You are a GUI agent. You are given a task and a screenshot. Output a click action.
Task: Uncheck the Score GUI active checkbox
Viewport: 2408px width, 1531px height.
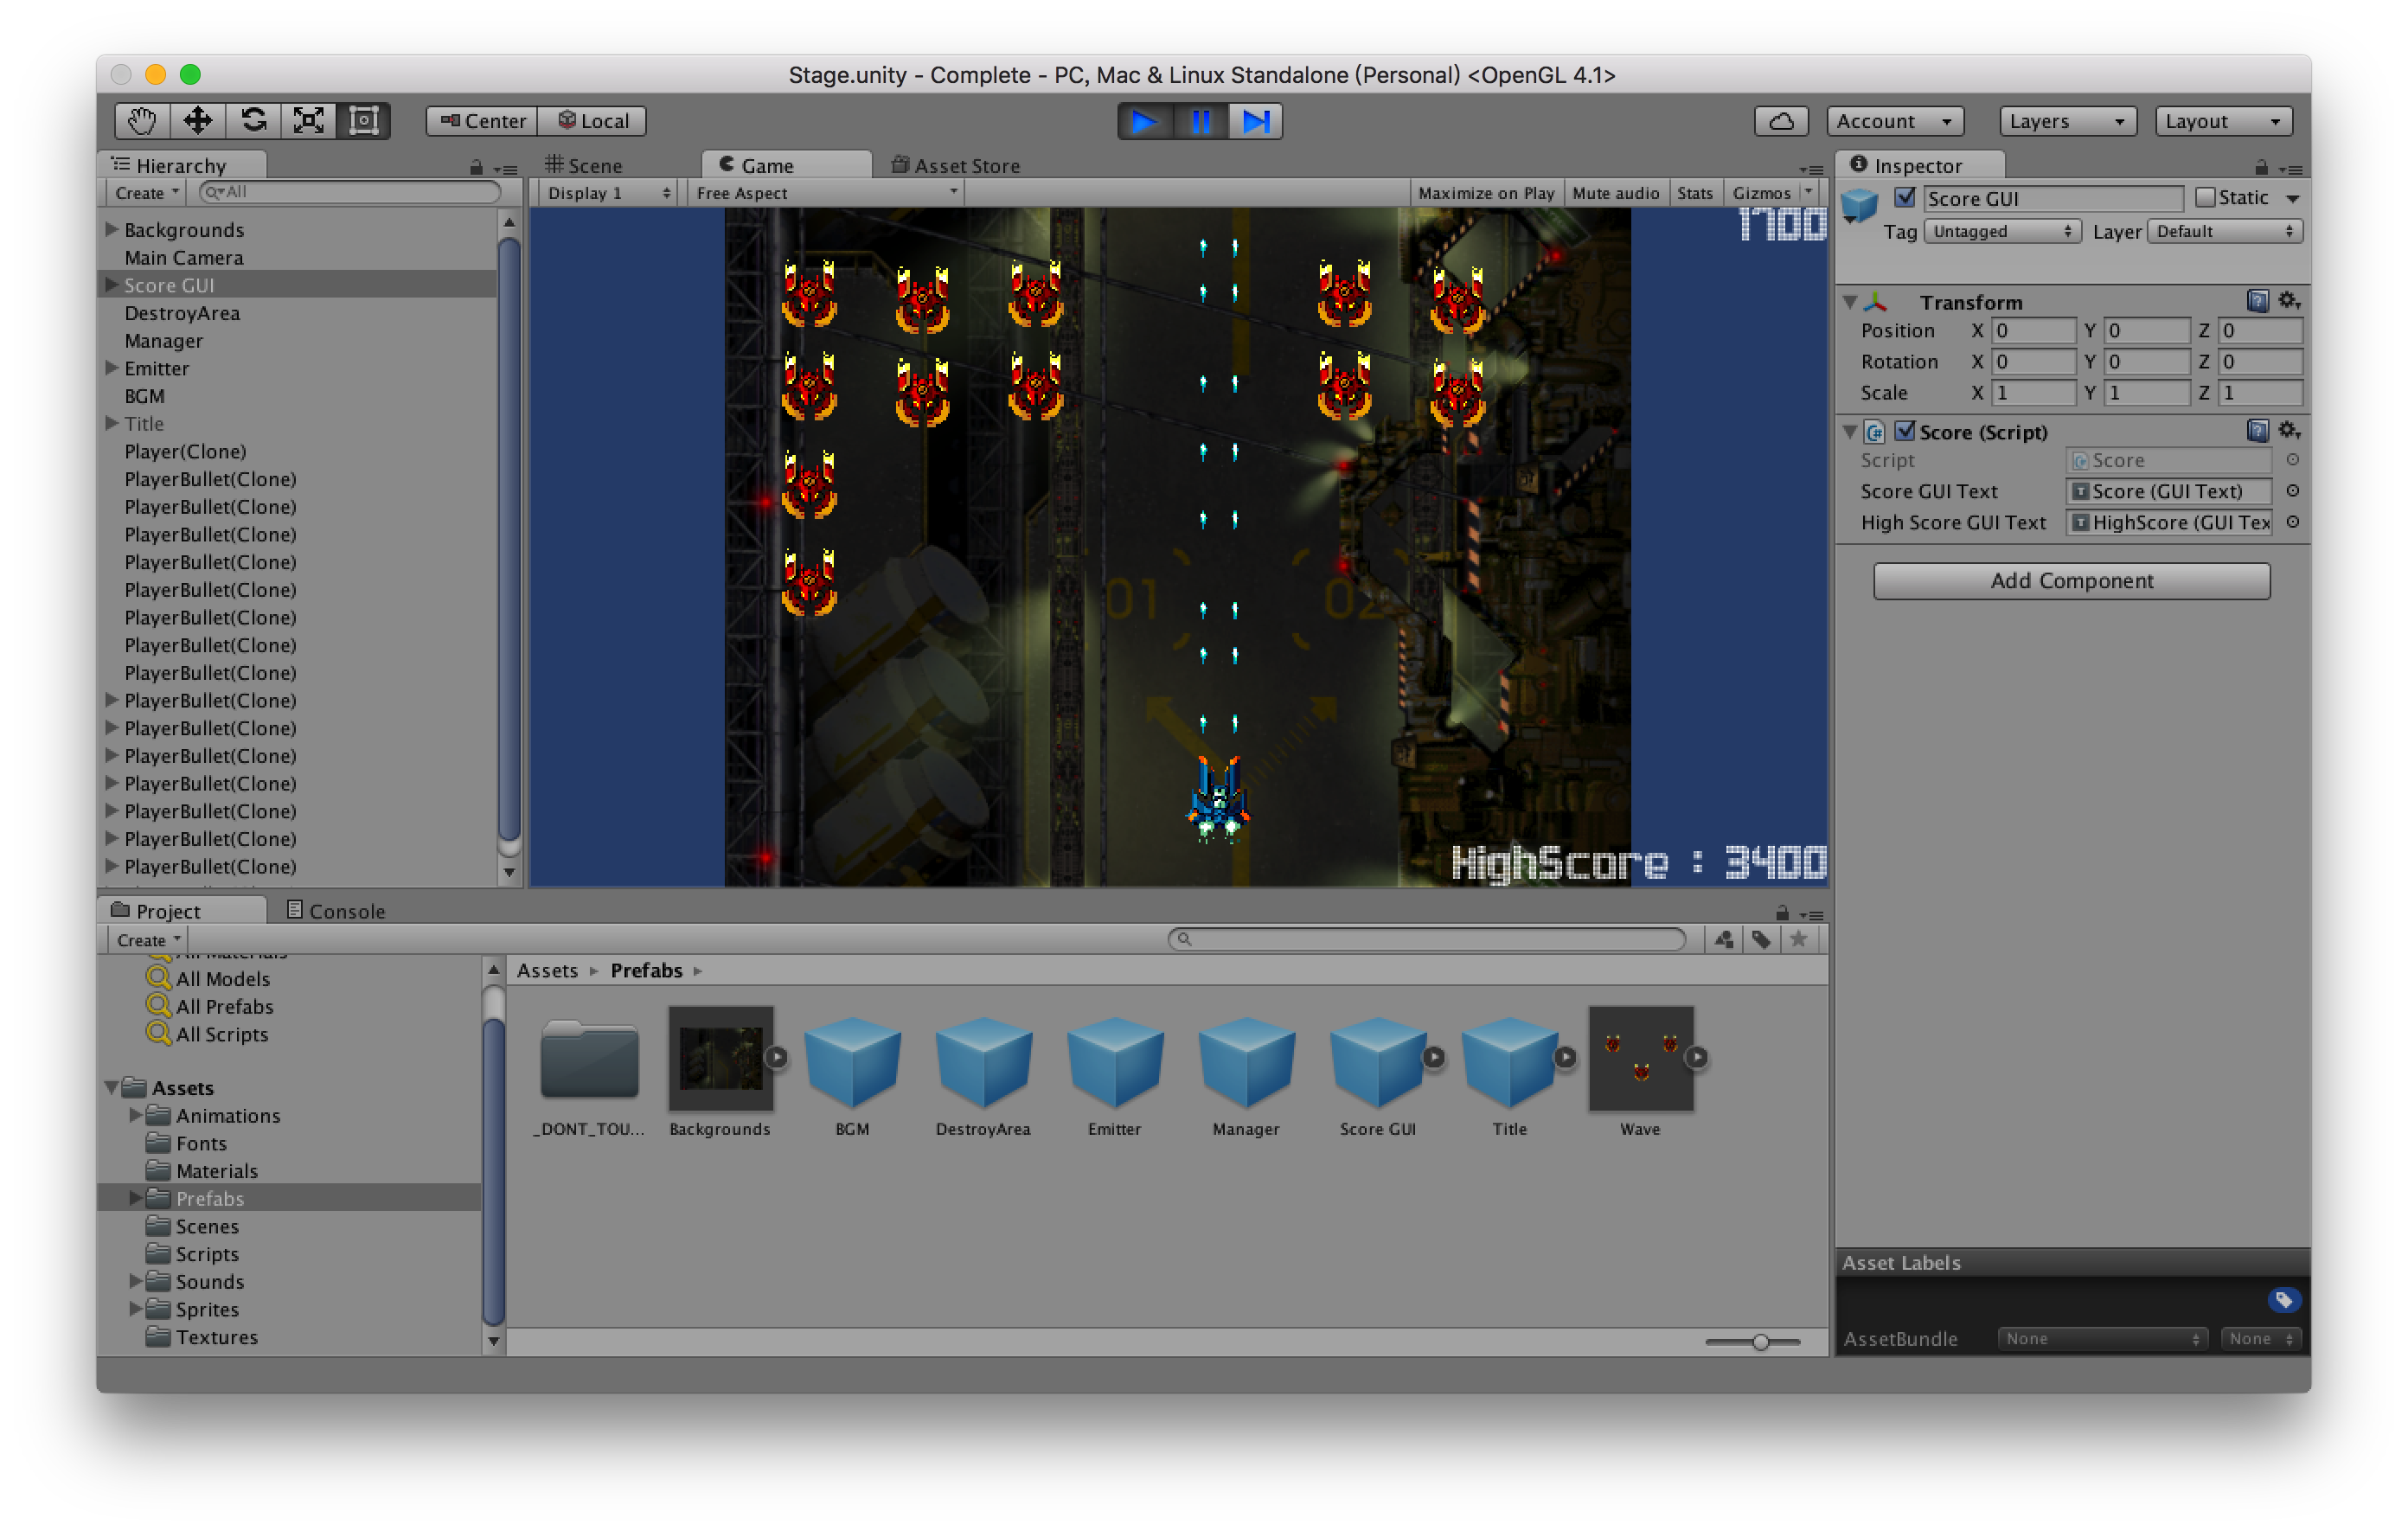click(1905, 197)
